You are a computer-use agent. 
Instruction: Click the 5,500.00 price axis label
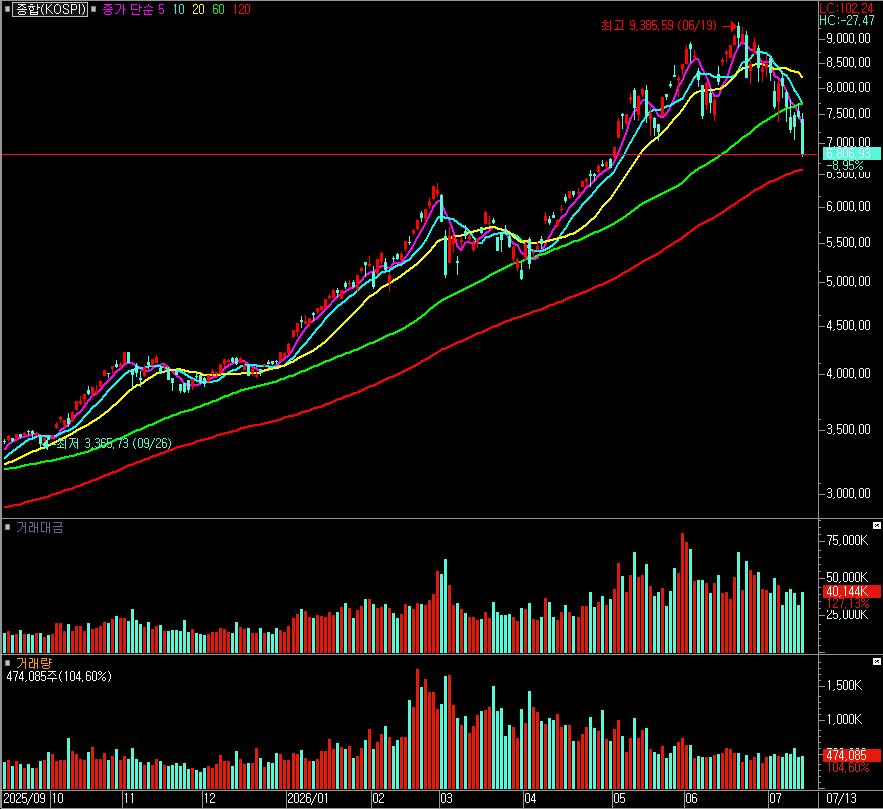coord(848,242)
